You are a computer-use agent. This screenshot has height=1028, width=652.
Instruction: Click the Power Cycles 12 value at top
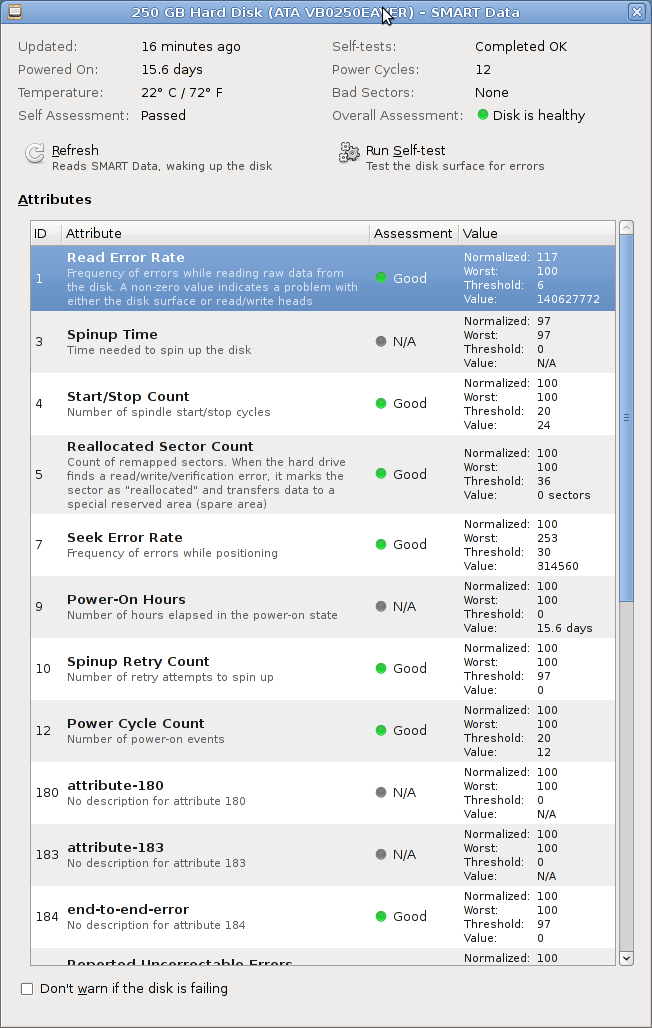point(483,69)
